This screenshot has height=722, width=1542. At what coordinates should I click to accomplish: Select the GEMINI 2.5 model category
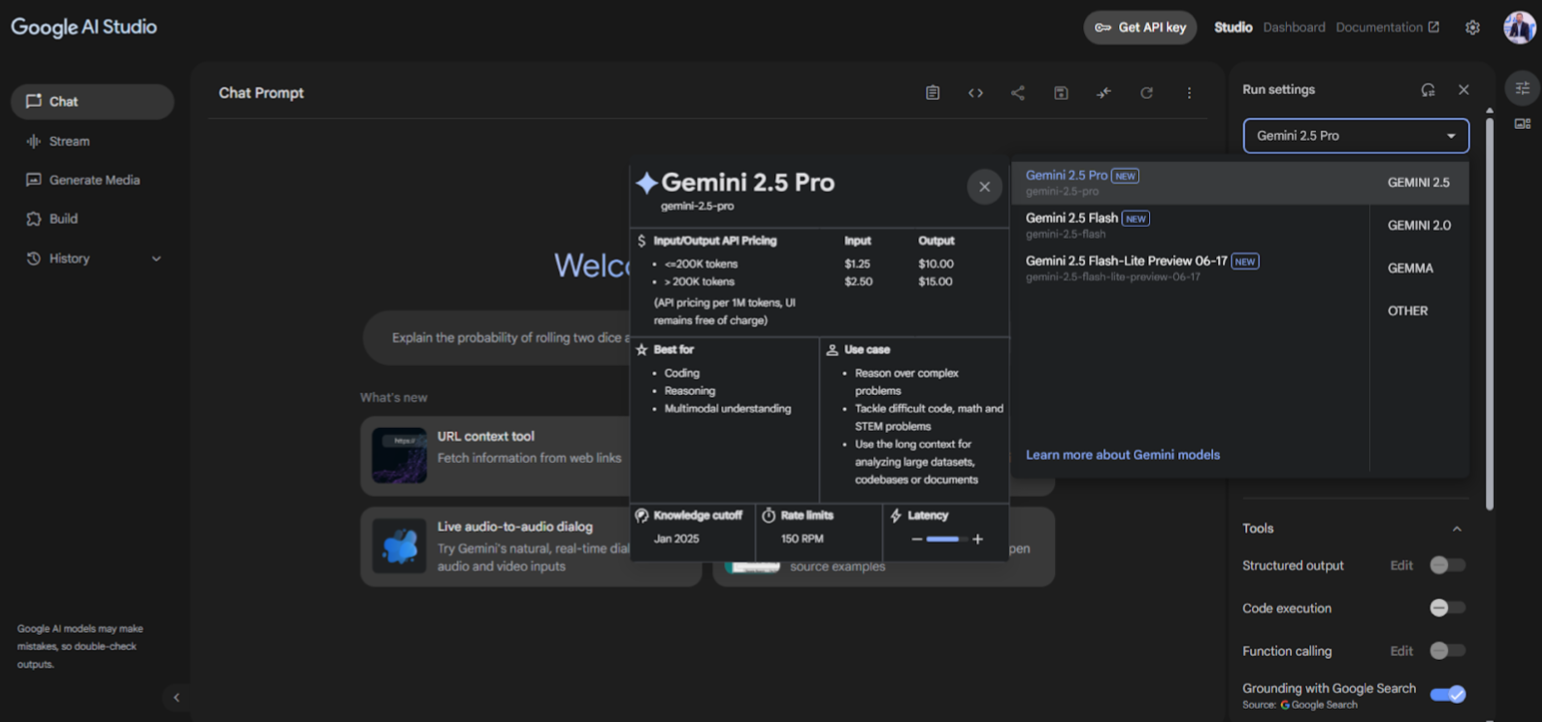coord(1418,183)
